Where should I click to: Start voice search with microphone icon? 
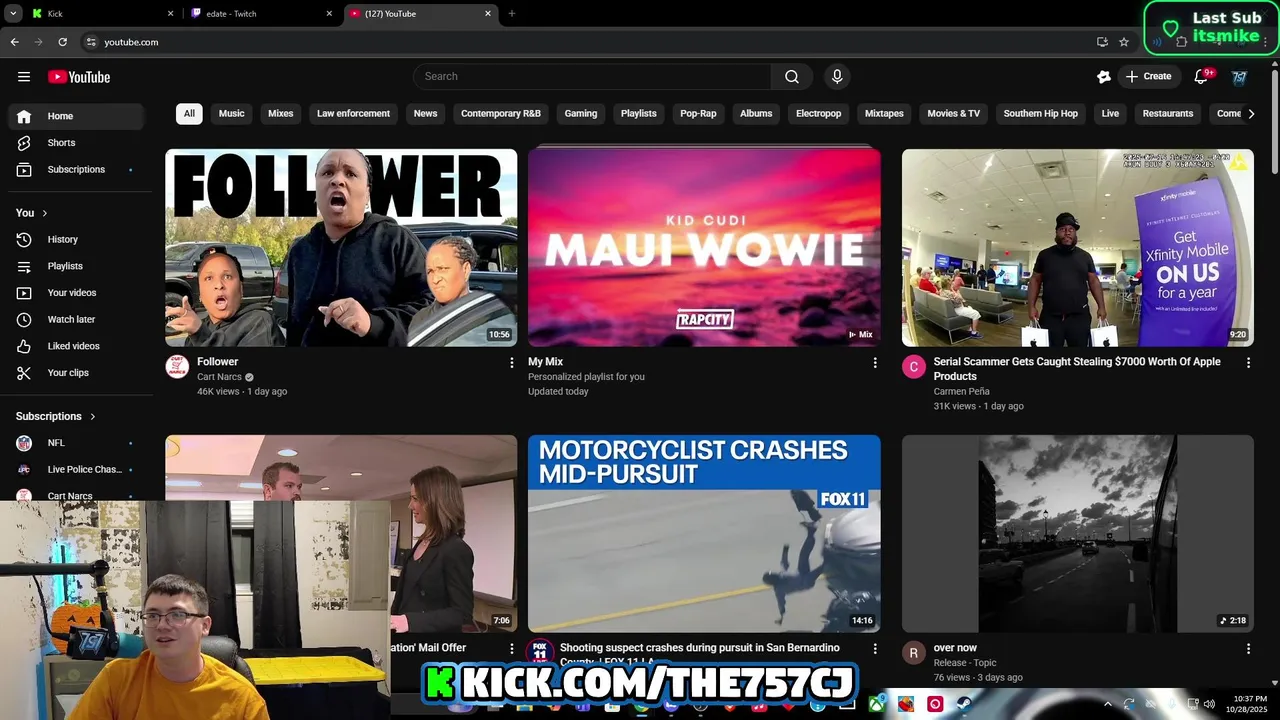[837, 77]
